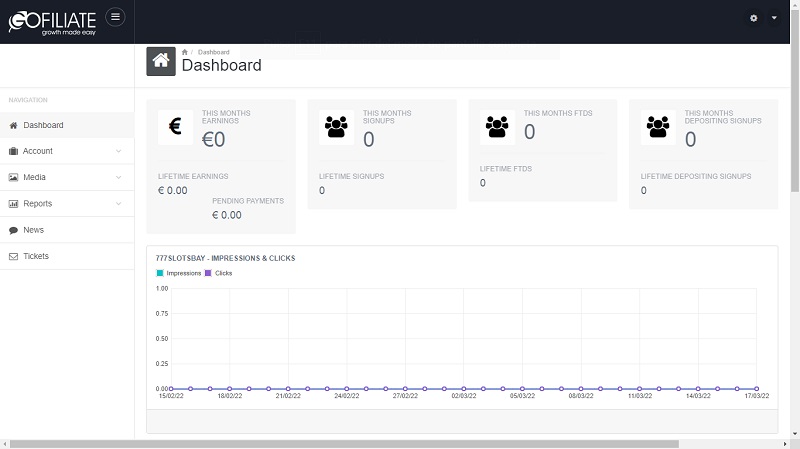This screenshot has width=800, height=449.
Task: Click the scroll-right arrow on horizontal scrollbar
Action: pyautogui.click(x=785, y=444)
